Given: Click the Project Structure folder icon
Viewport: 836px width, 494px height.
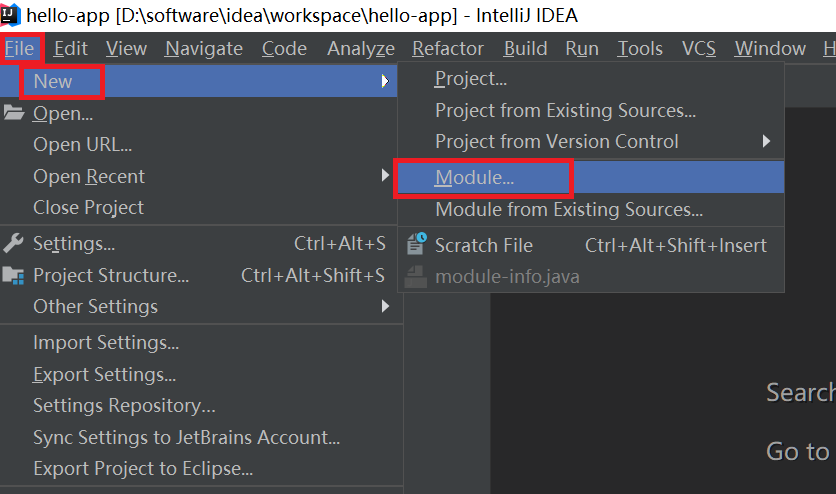Looking at the screenshot, I should [13, 276].
